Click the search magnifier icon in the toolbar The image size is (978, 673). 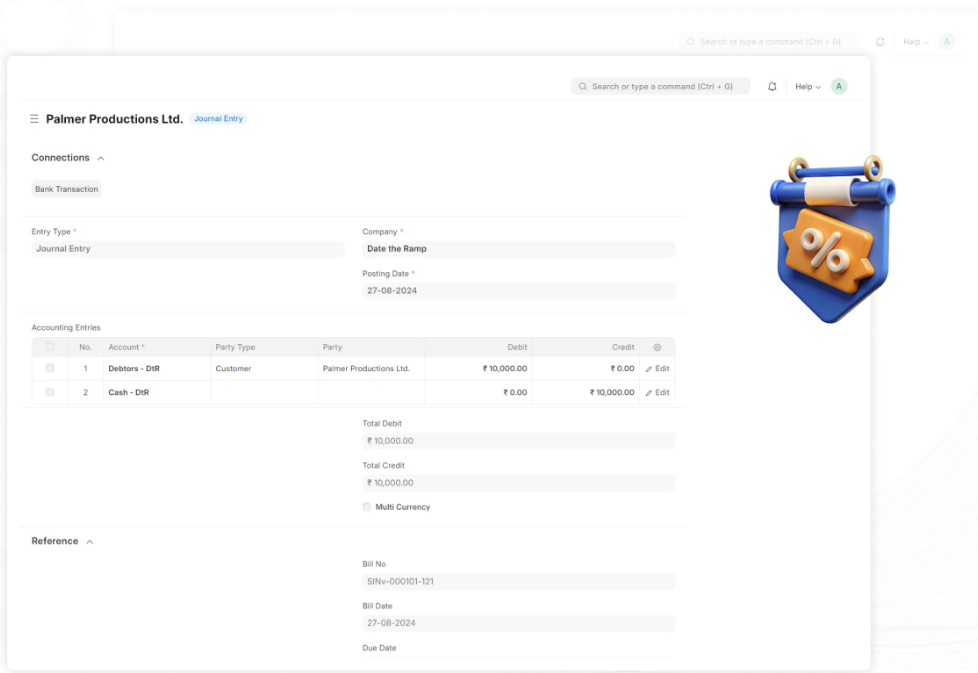(583, 87)
